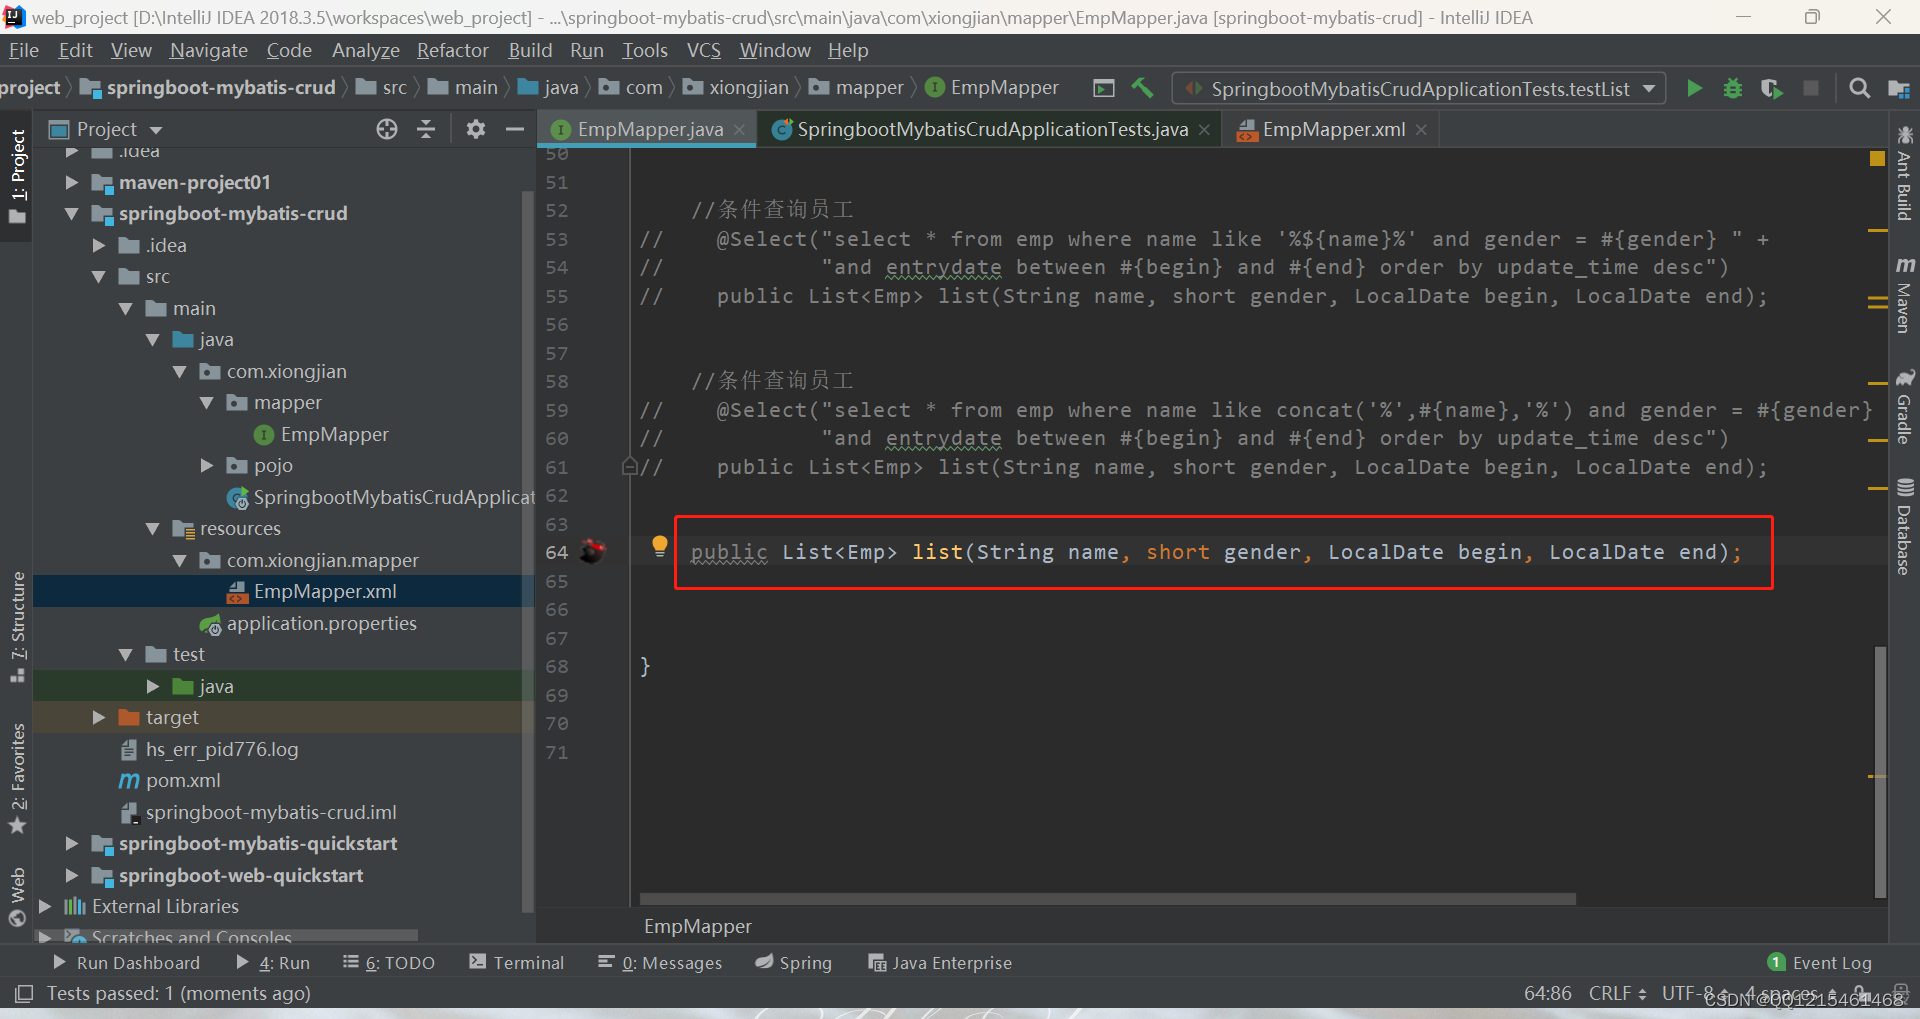Open the Event Log
The height and width of the screenshot is (1019, 1920).
point(1820,963)
